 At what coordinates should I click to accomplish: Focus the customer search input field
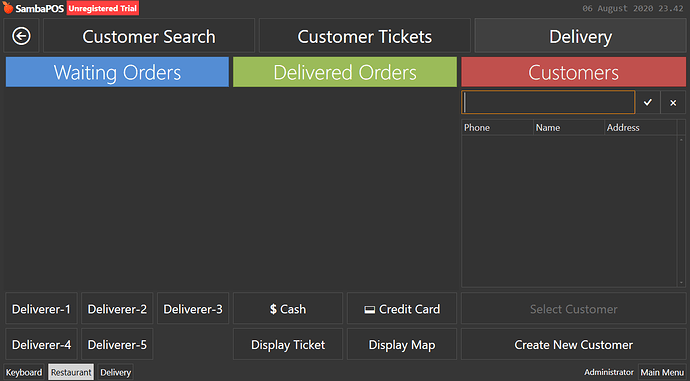[x=548, y=103]
